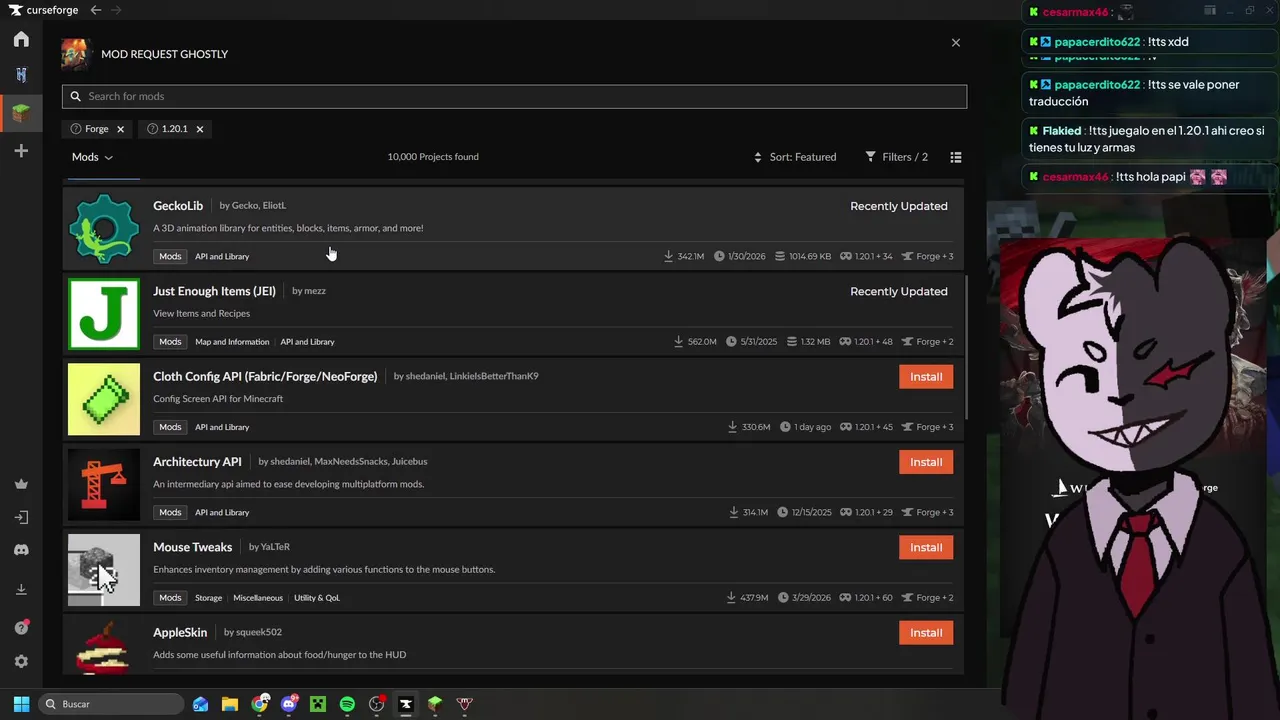The height and width of the screenshot is (720, 1280).
Task: Install Cloth Config API
Action: (926, 377)
